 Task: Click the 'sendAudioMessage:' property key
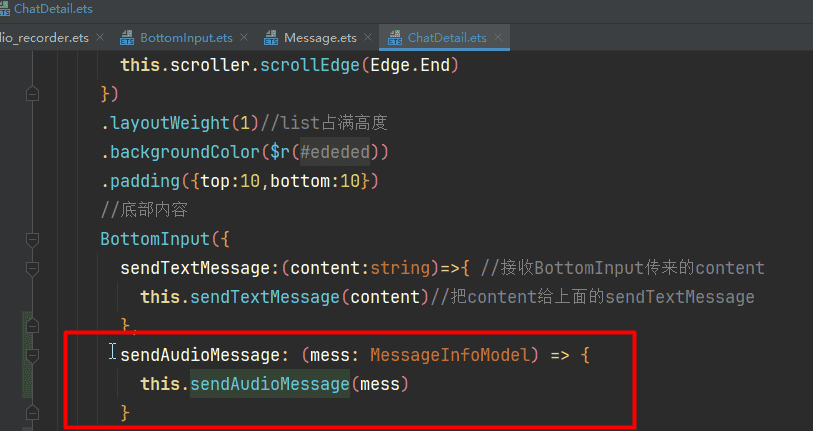coord(205,355)
